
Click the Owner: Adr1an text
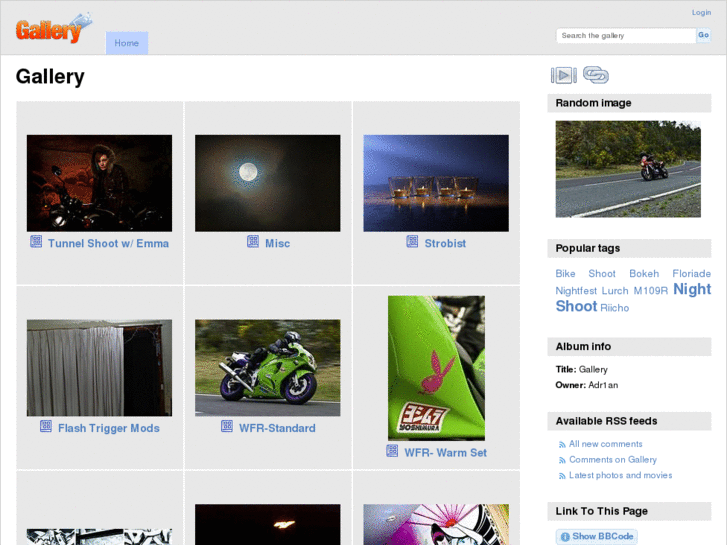tap(587, 385)
